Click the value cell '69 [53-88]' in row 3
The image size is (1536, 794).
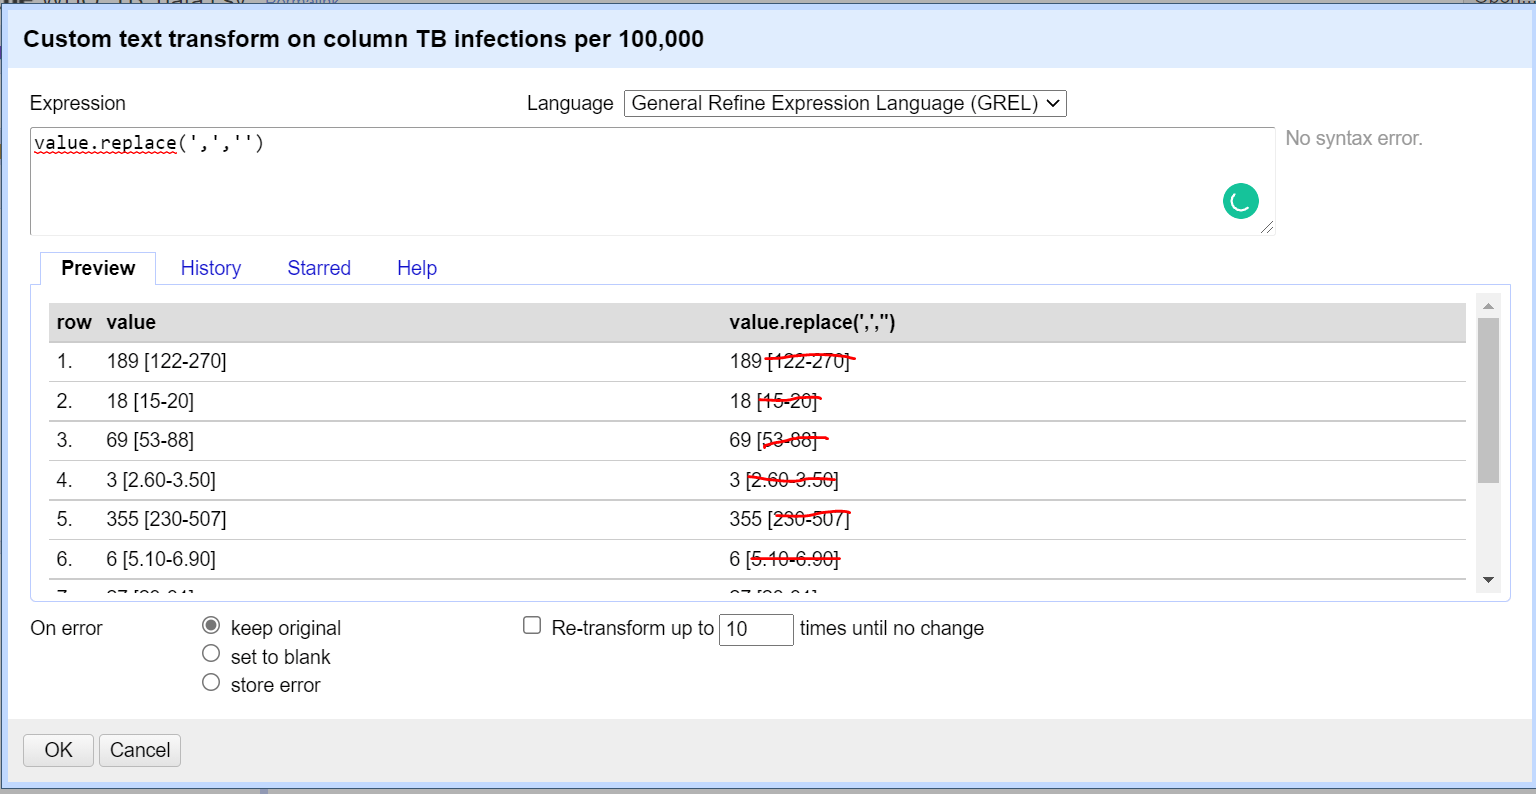(150, 440)
